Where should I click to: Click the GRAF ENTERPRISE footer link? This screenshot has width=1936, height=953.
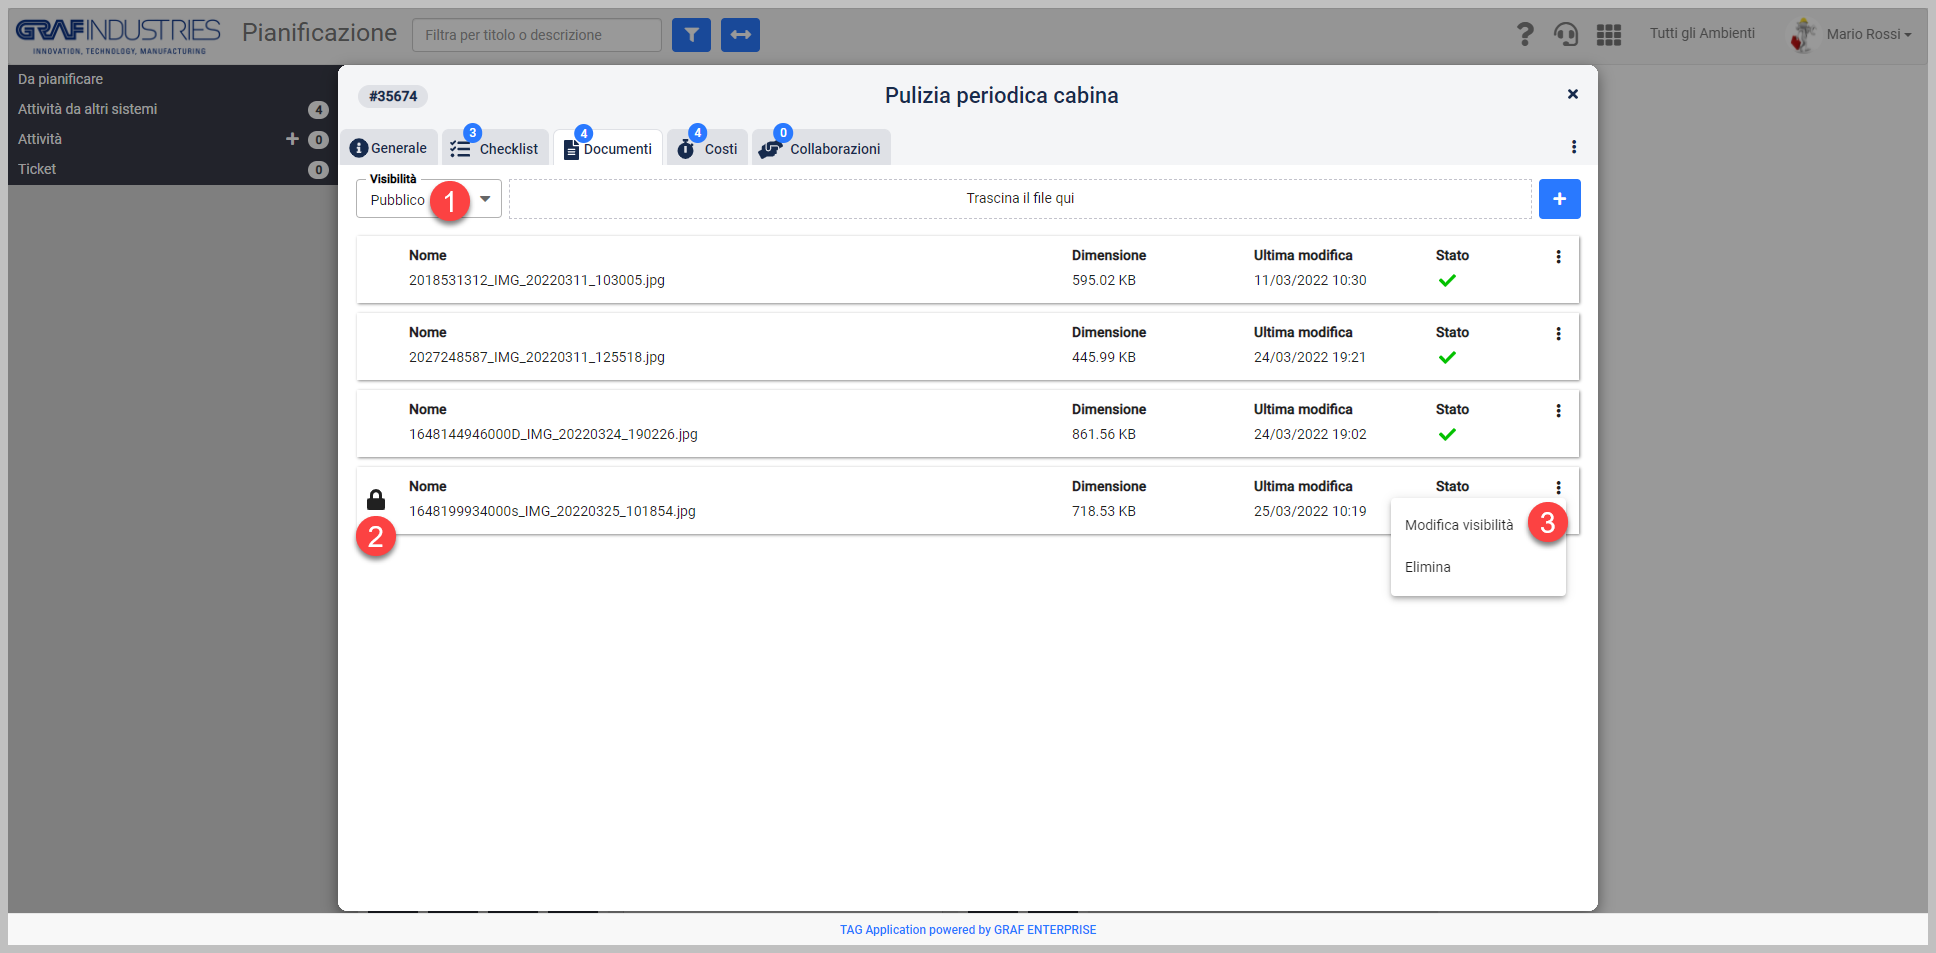tap(1045, 930)
